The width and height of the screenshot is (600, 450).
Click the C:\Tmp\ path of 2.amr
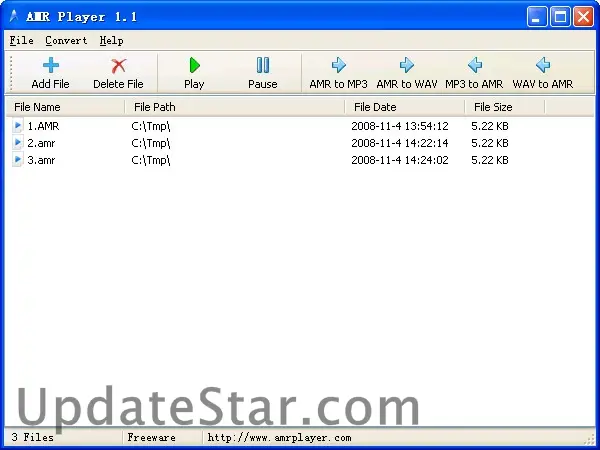[151, 143]
